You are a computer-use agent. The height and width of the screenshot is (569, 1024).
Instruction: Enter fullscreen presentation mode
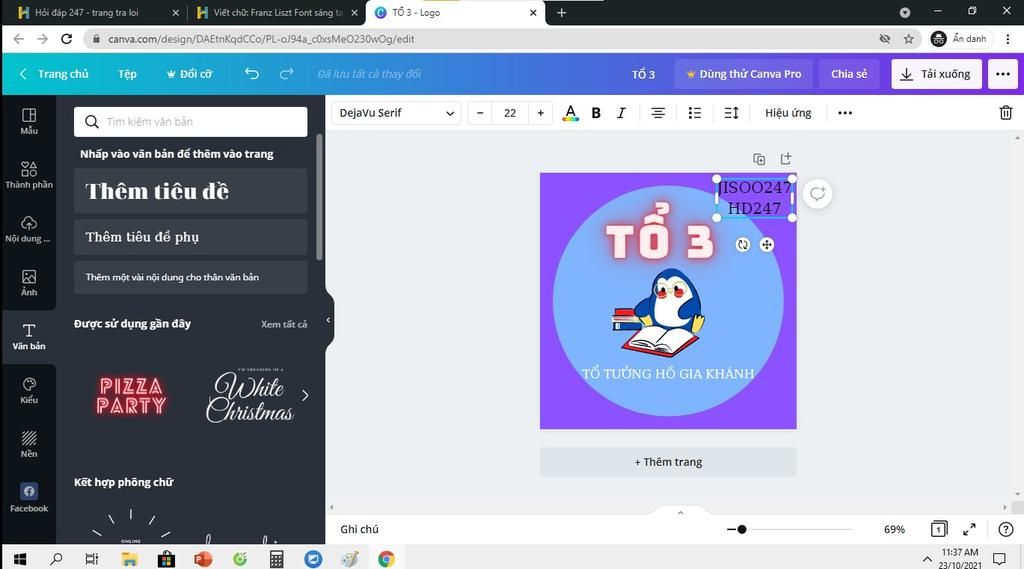click(969, 529)
